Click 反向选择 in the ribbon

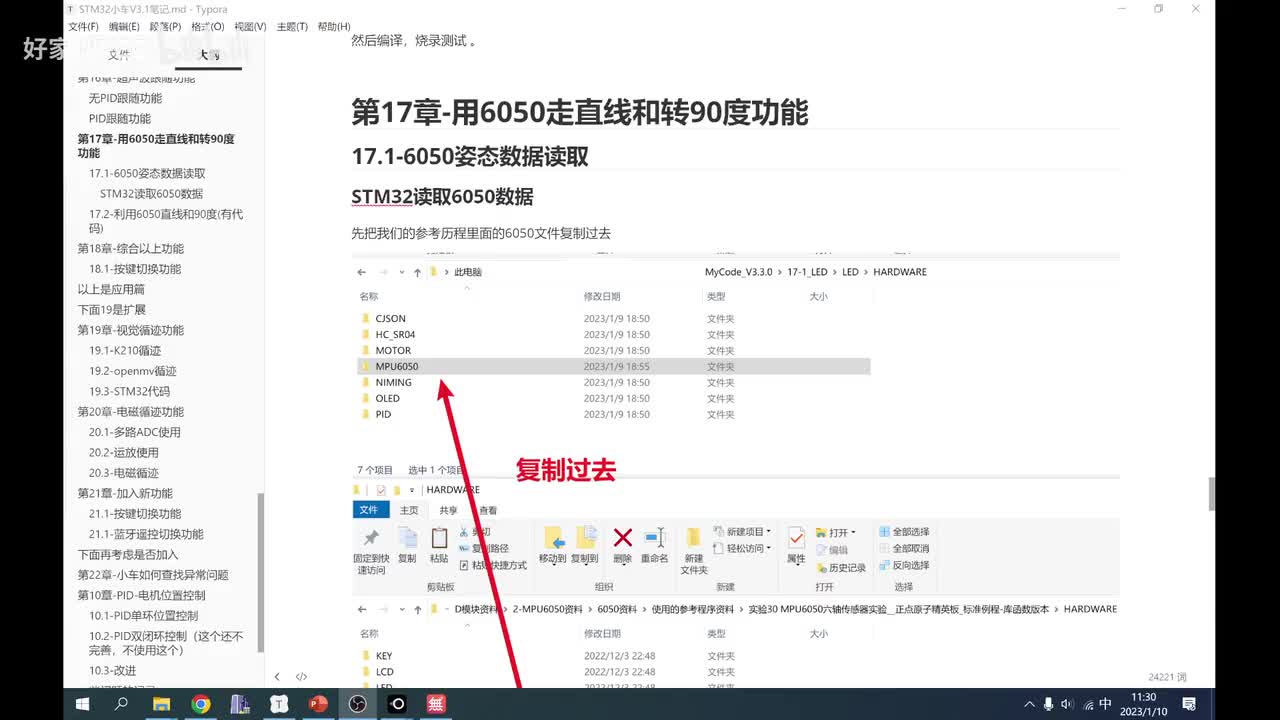click(905, 565)
